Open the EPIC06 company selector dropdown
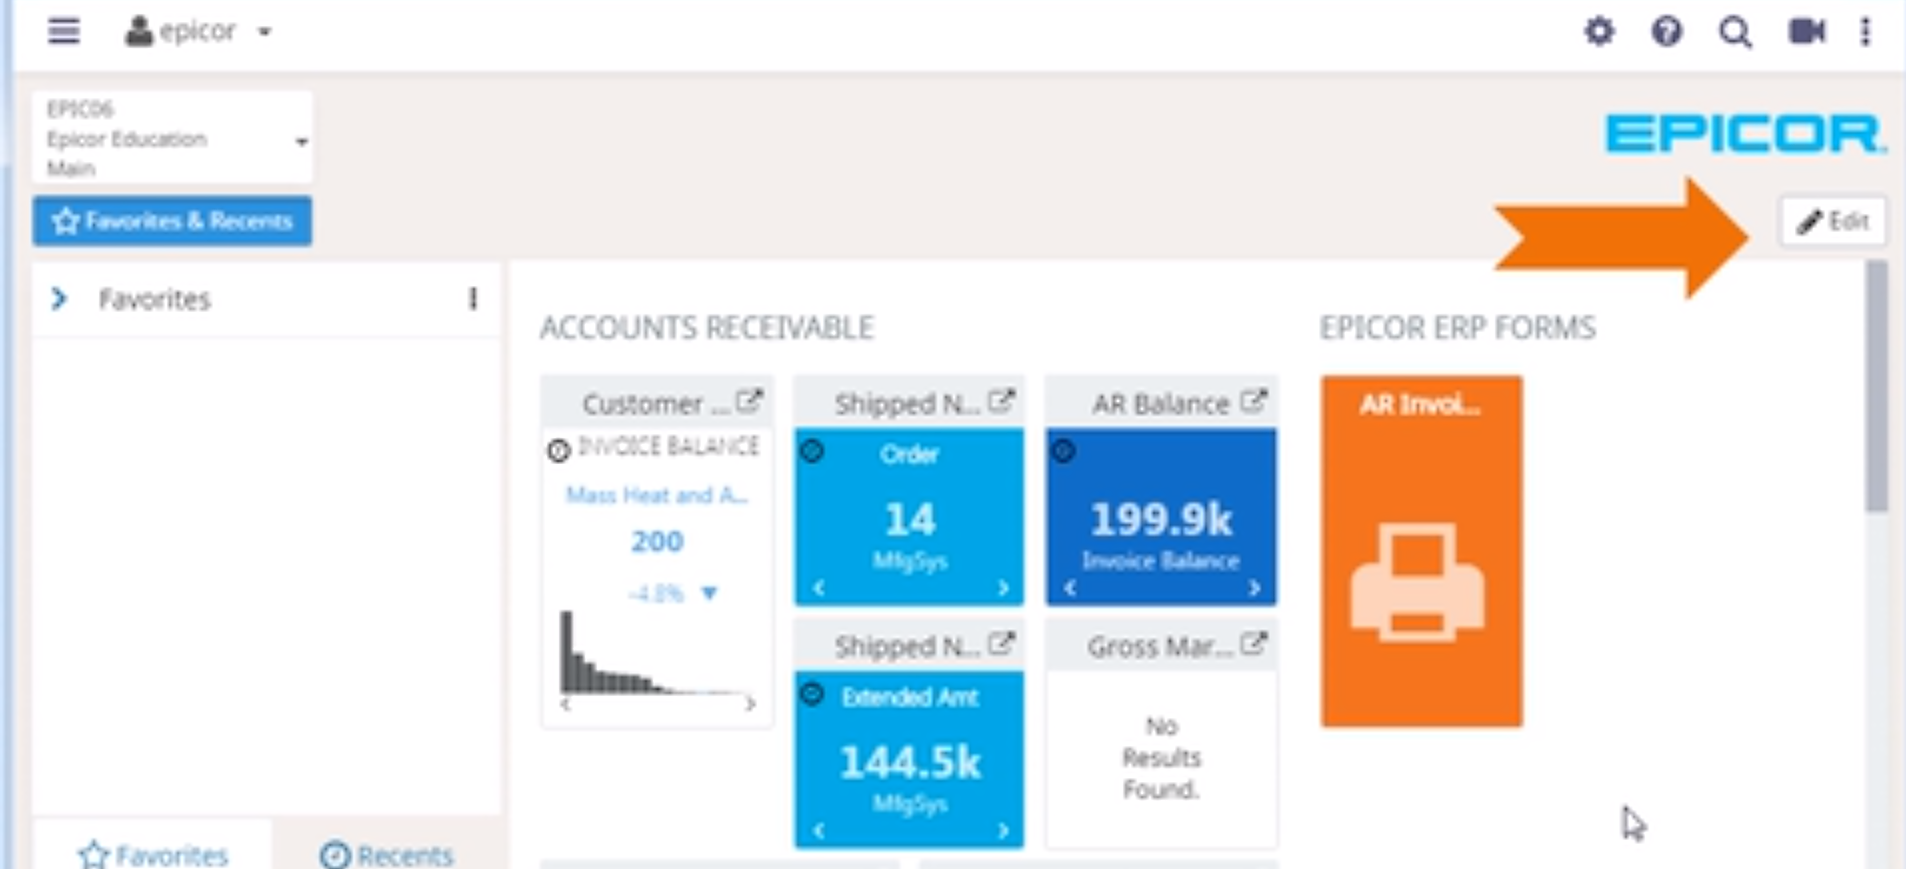The height and width of the screenshot is (869, 1906). pos(172,138)
